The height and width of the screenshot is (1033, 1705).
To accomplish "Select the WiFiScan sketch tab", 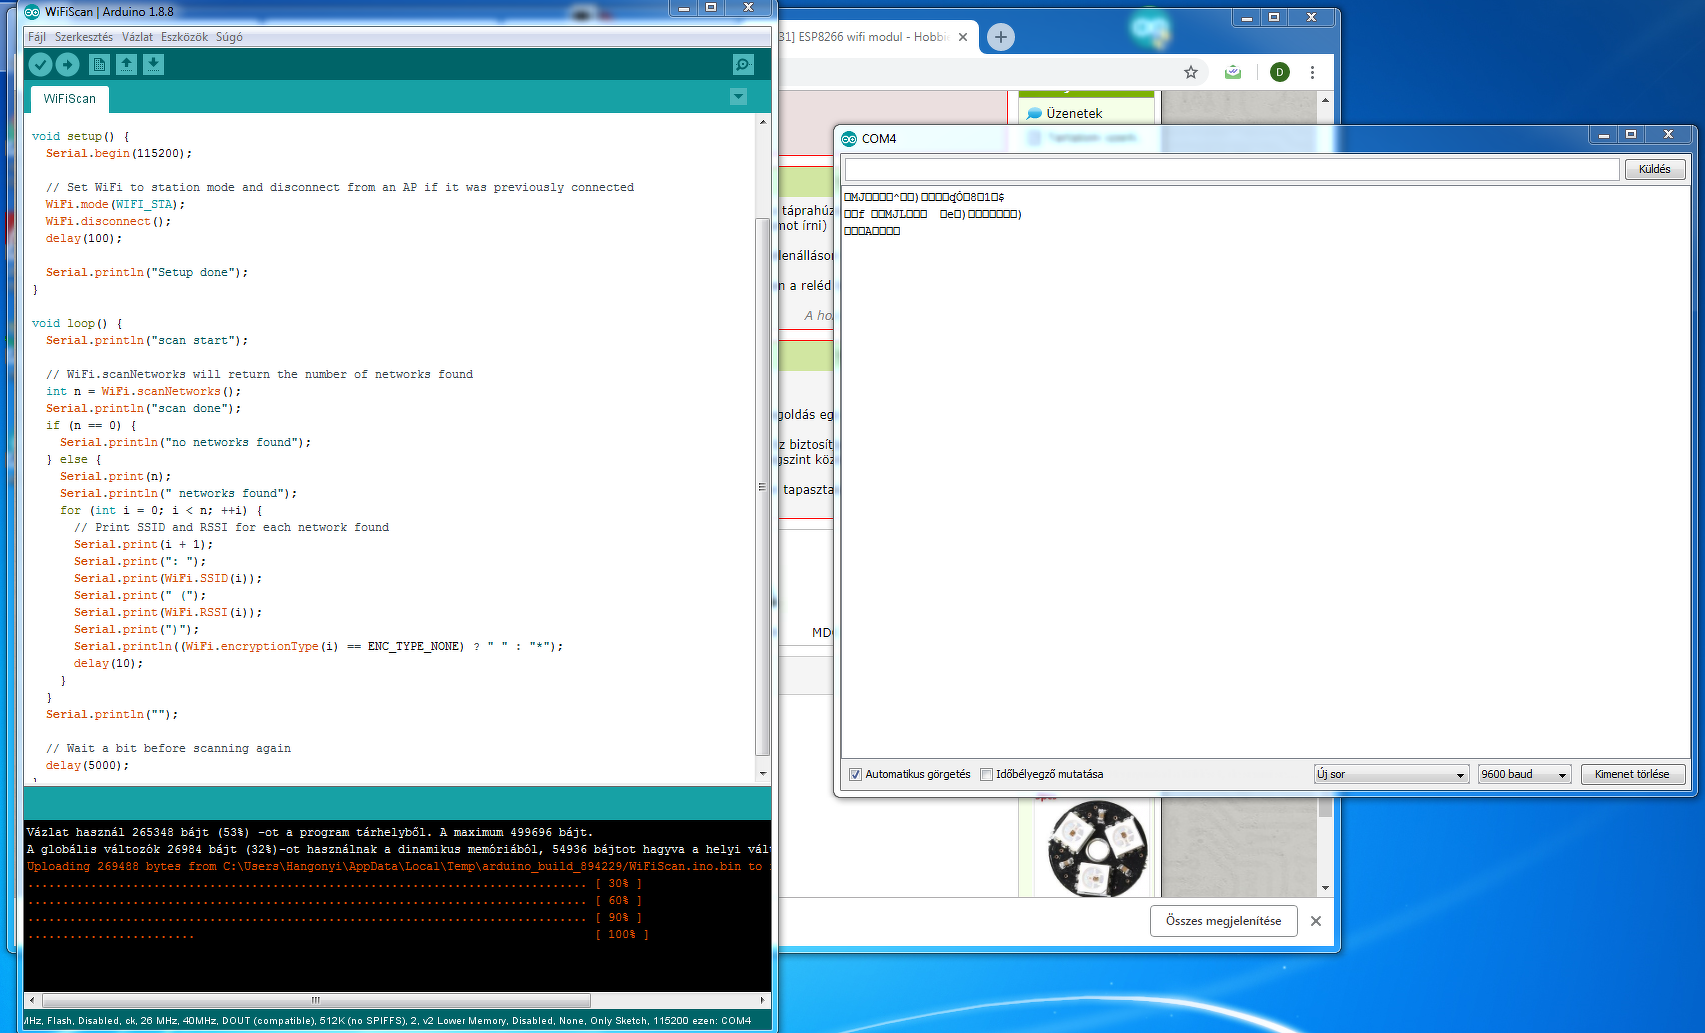I will pos(70,99).
